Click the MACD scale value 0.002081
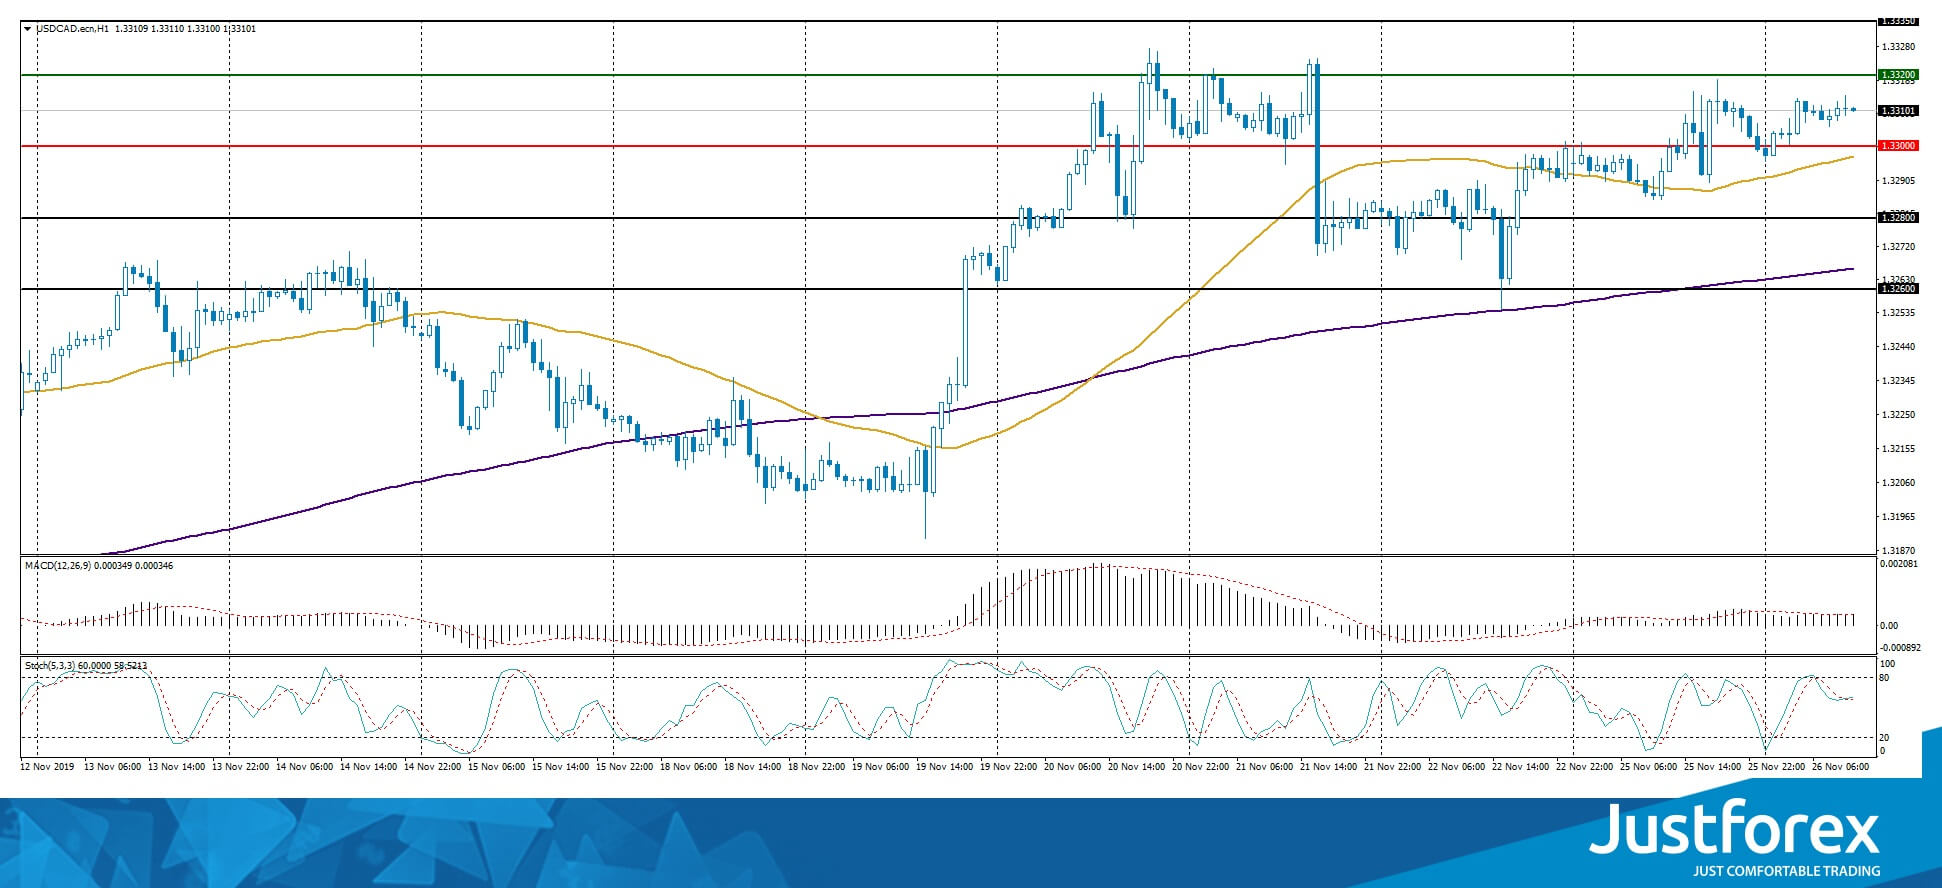 (x=1898, y=566)
